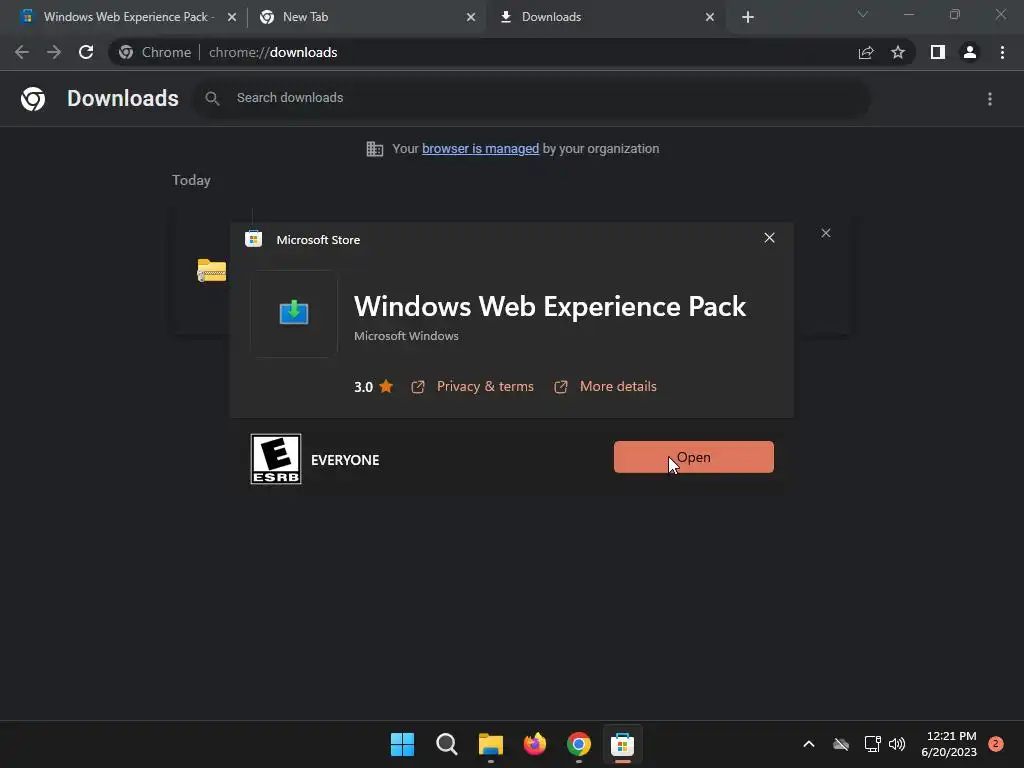Image resolution: width=1024 pixels, height=768 pixels.
Task: Open Chrome from the taskbar
Action: [579, 744]
